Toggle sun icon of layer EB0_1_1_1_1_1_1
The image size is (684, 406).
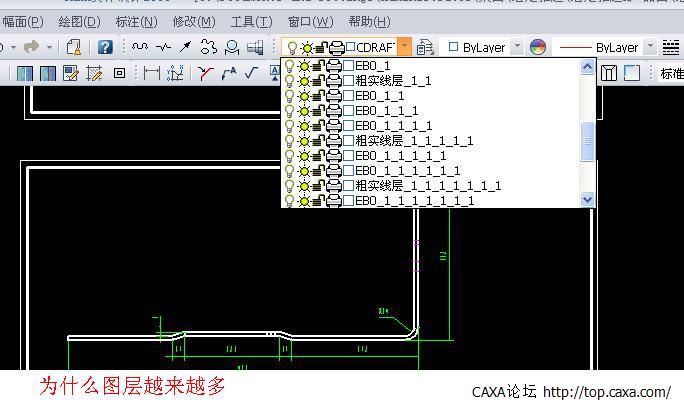[x=304, y=171]
